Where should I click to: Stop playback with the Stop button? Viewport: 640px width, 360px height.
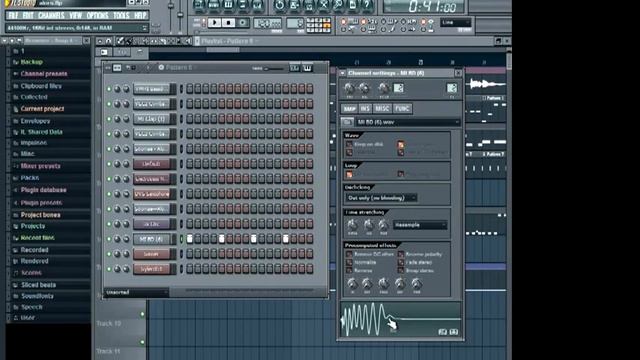pyautogui.click(x=229, y=23)
